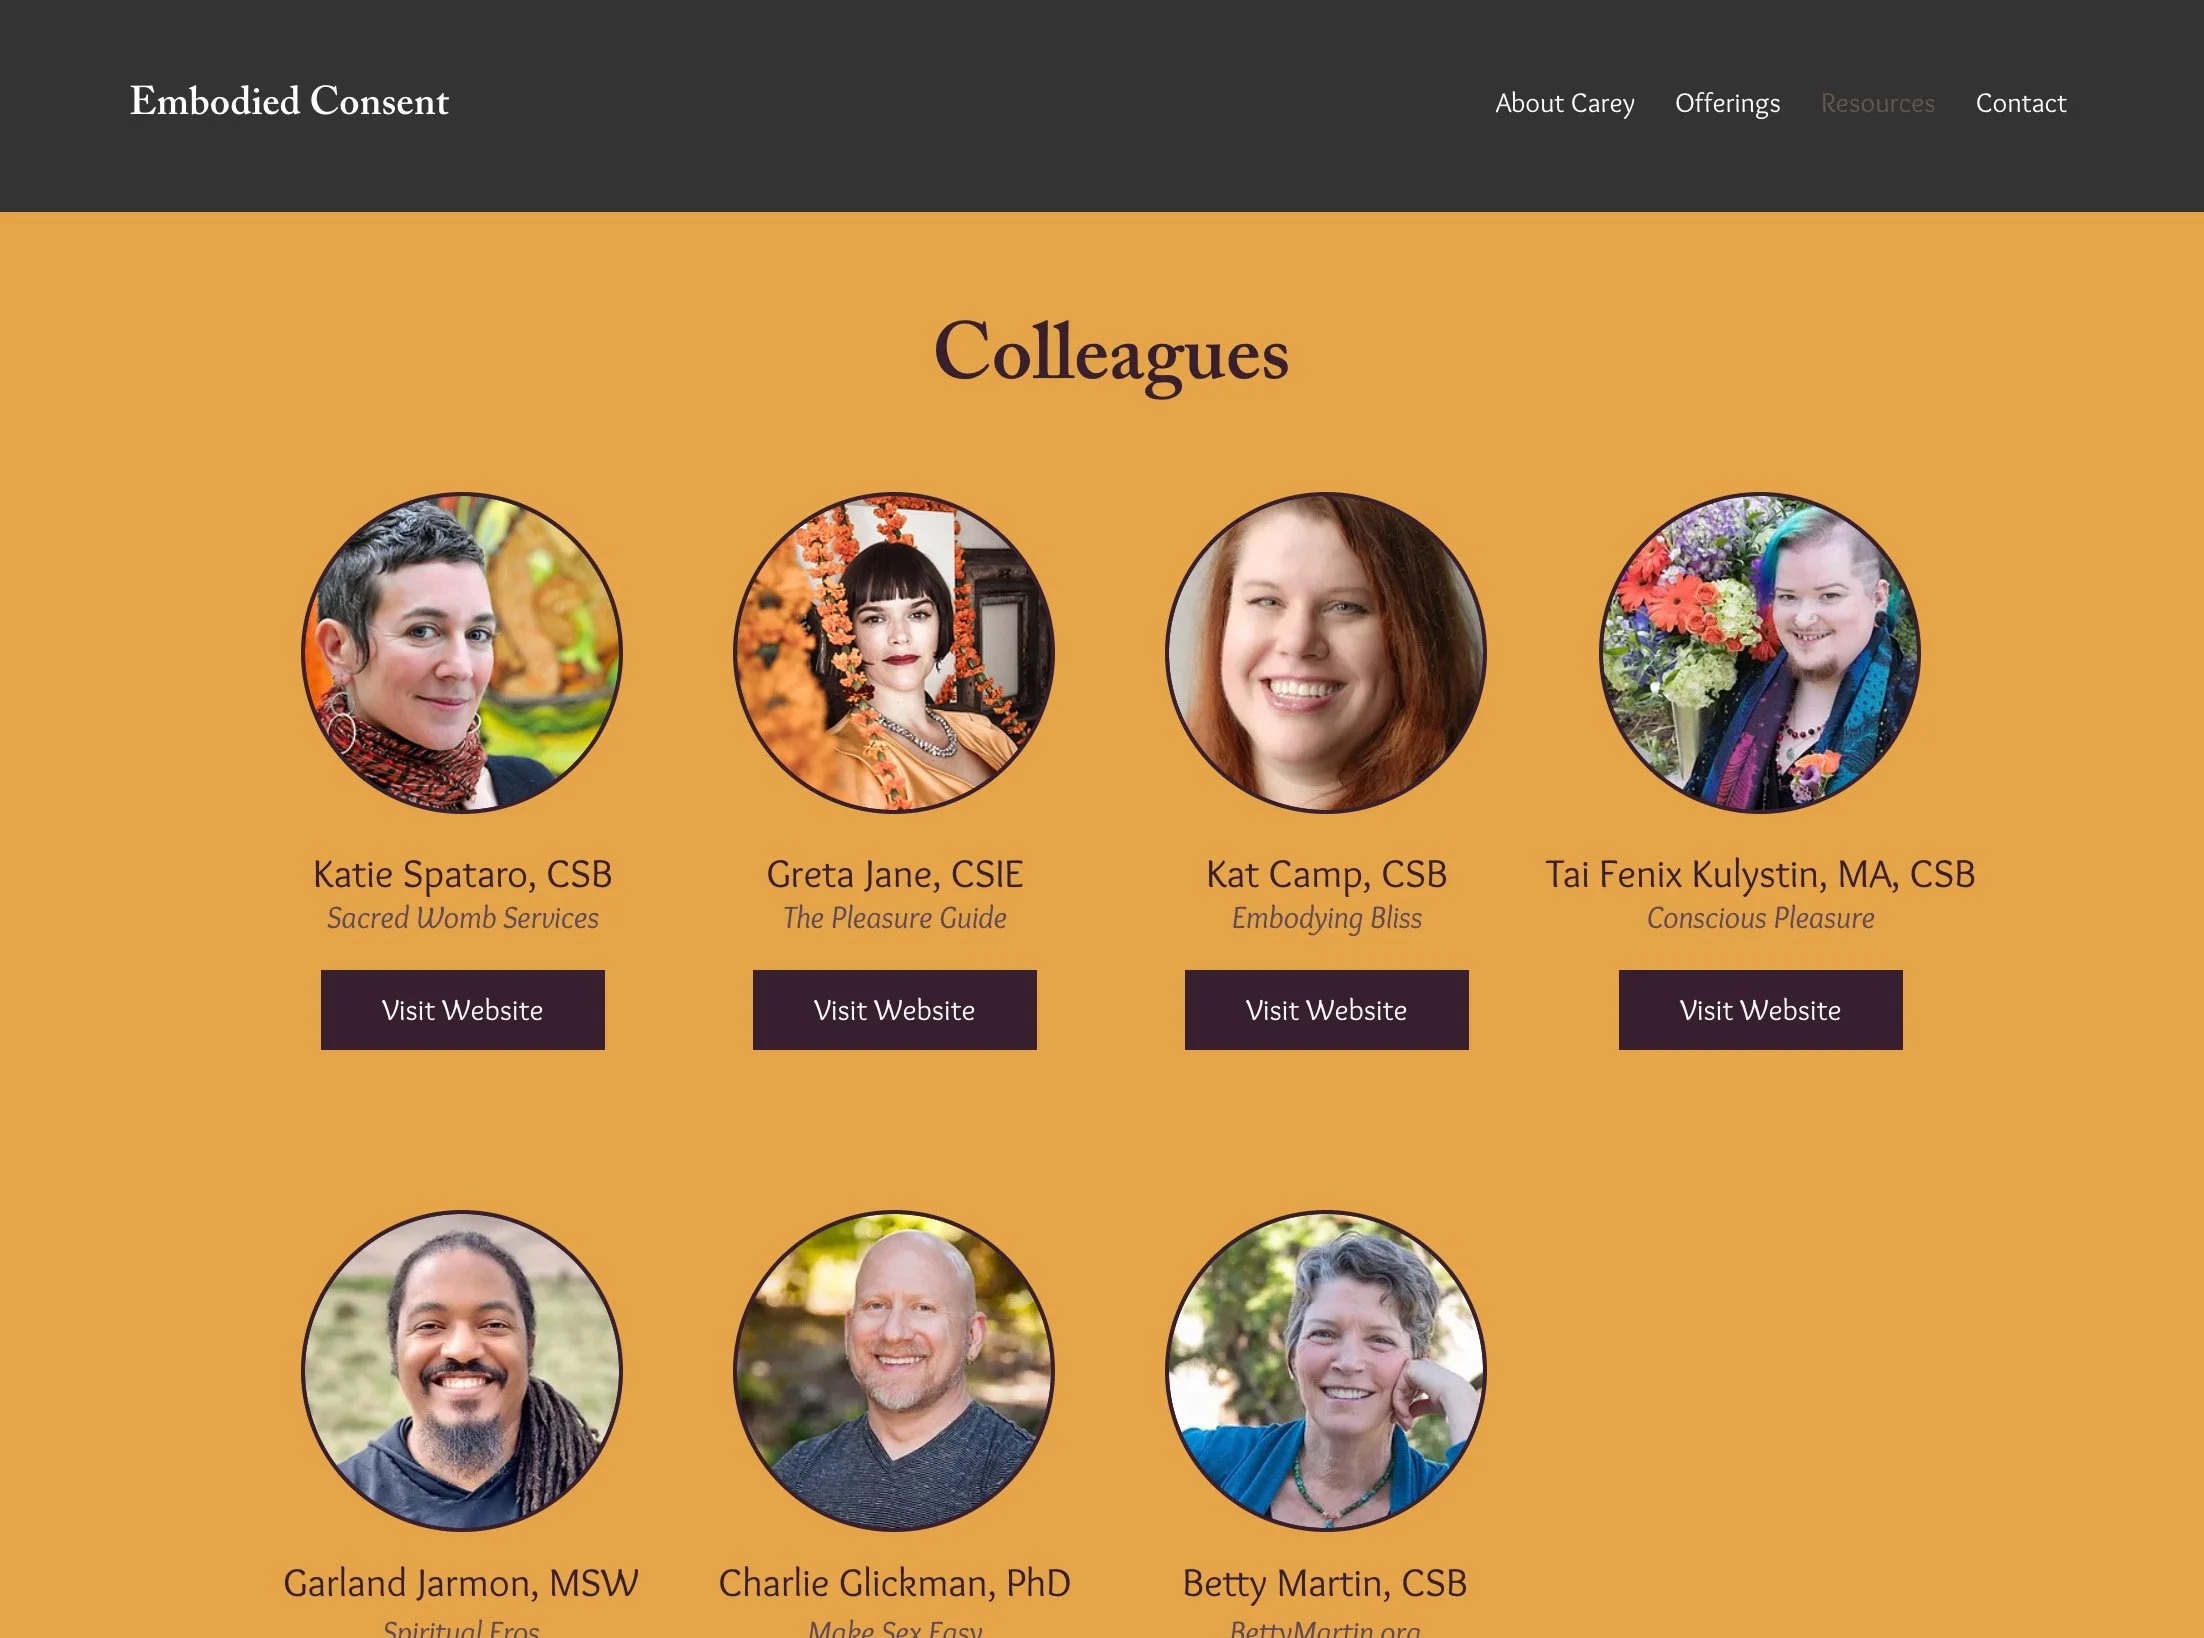Visit Website for The Pleasure Guide

tap(894, 1010)
